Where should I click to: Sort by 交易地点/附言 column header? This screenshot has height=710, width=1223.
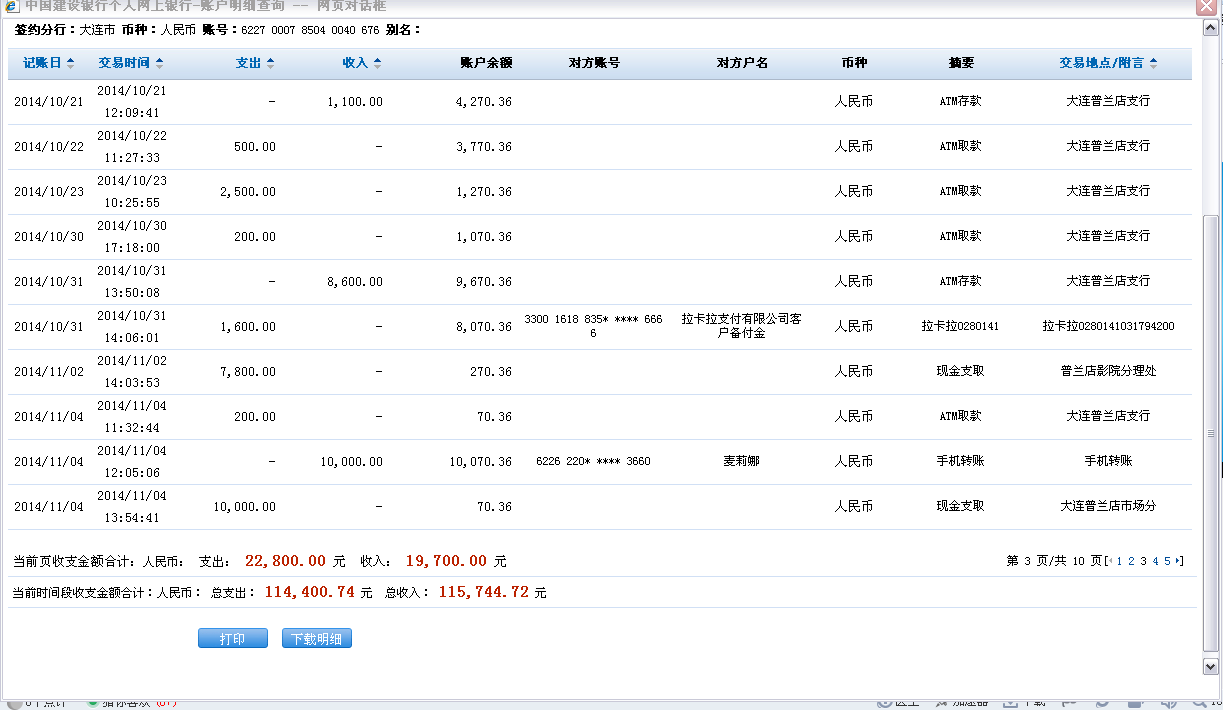[1102, 63]
